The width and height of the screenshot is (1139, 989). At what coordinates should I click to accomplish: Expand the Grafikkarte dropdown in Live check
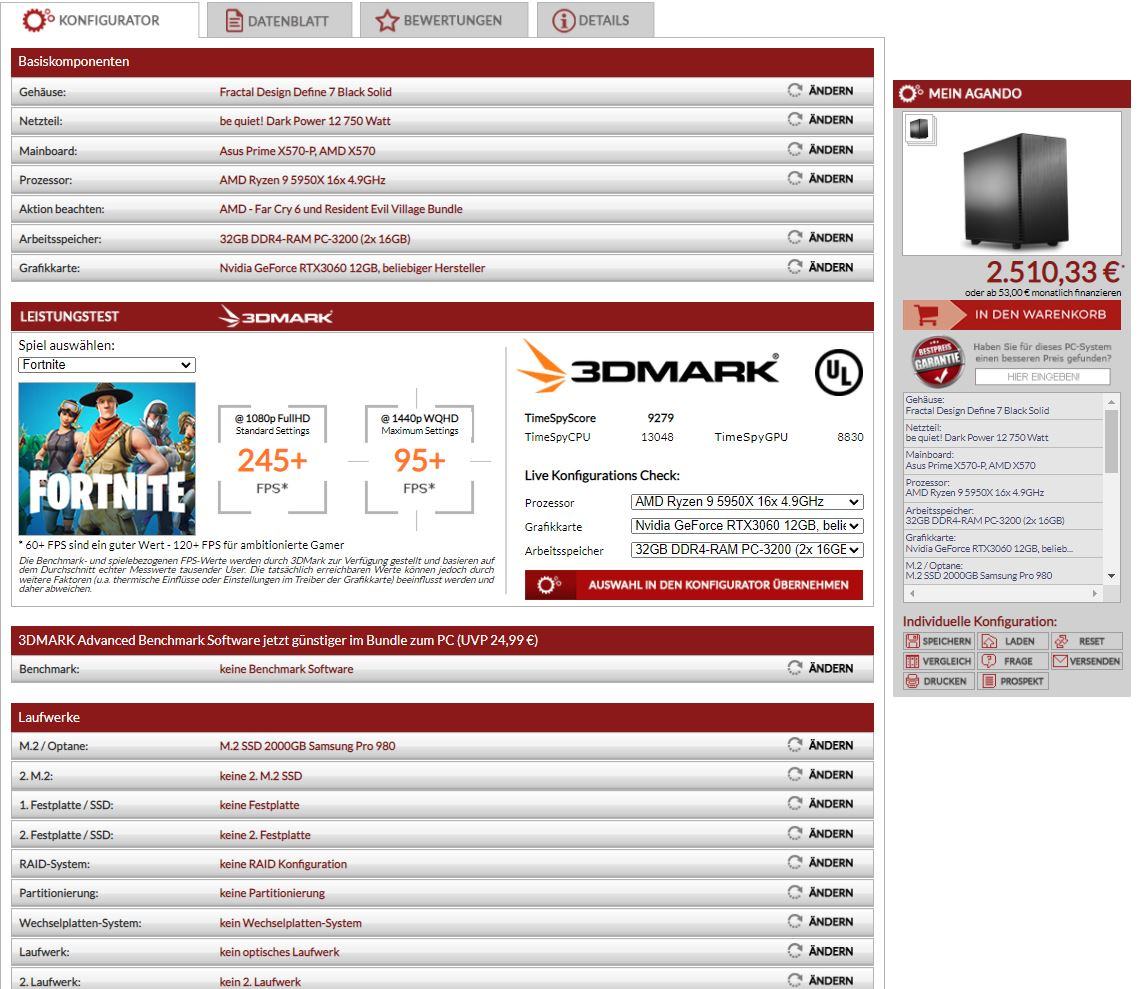tap(747, 526)
